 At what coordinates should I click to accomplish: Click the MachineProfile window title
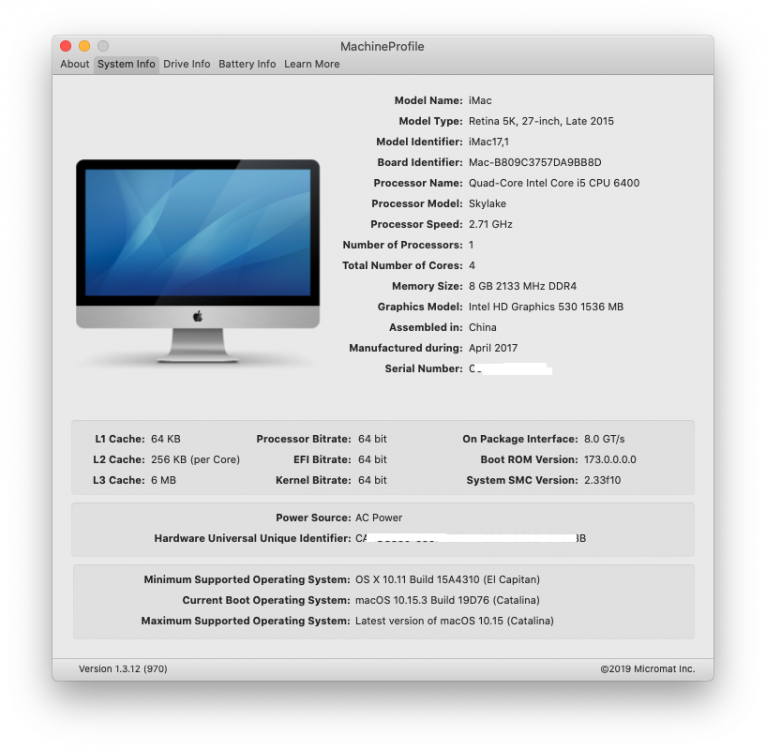coord(382,46)
